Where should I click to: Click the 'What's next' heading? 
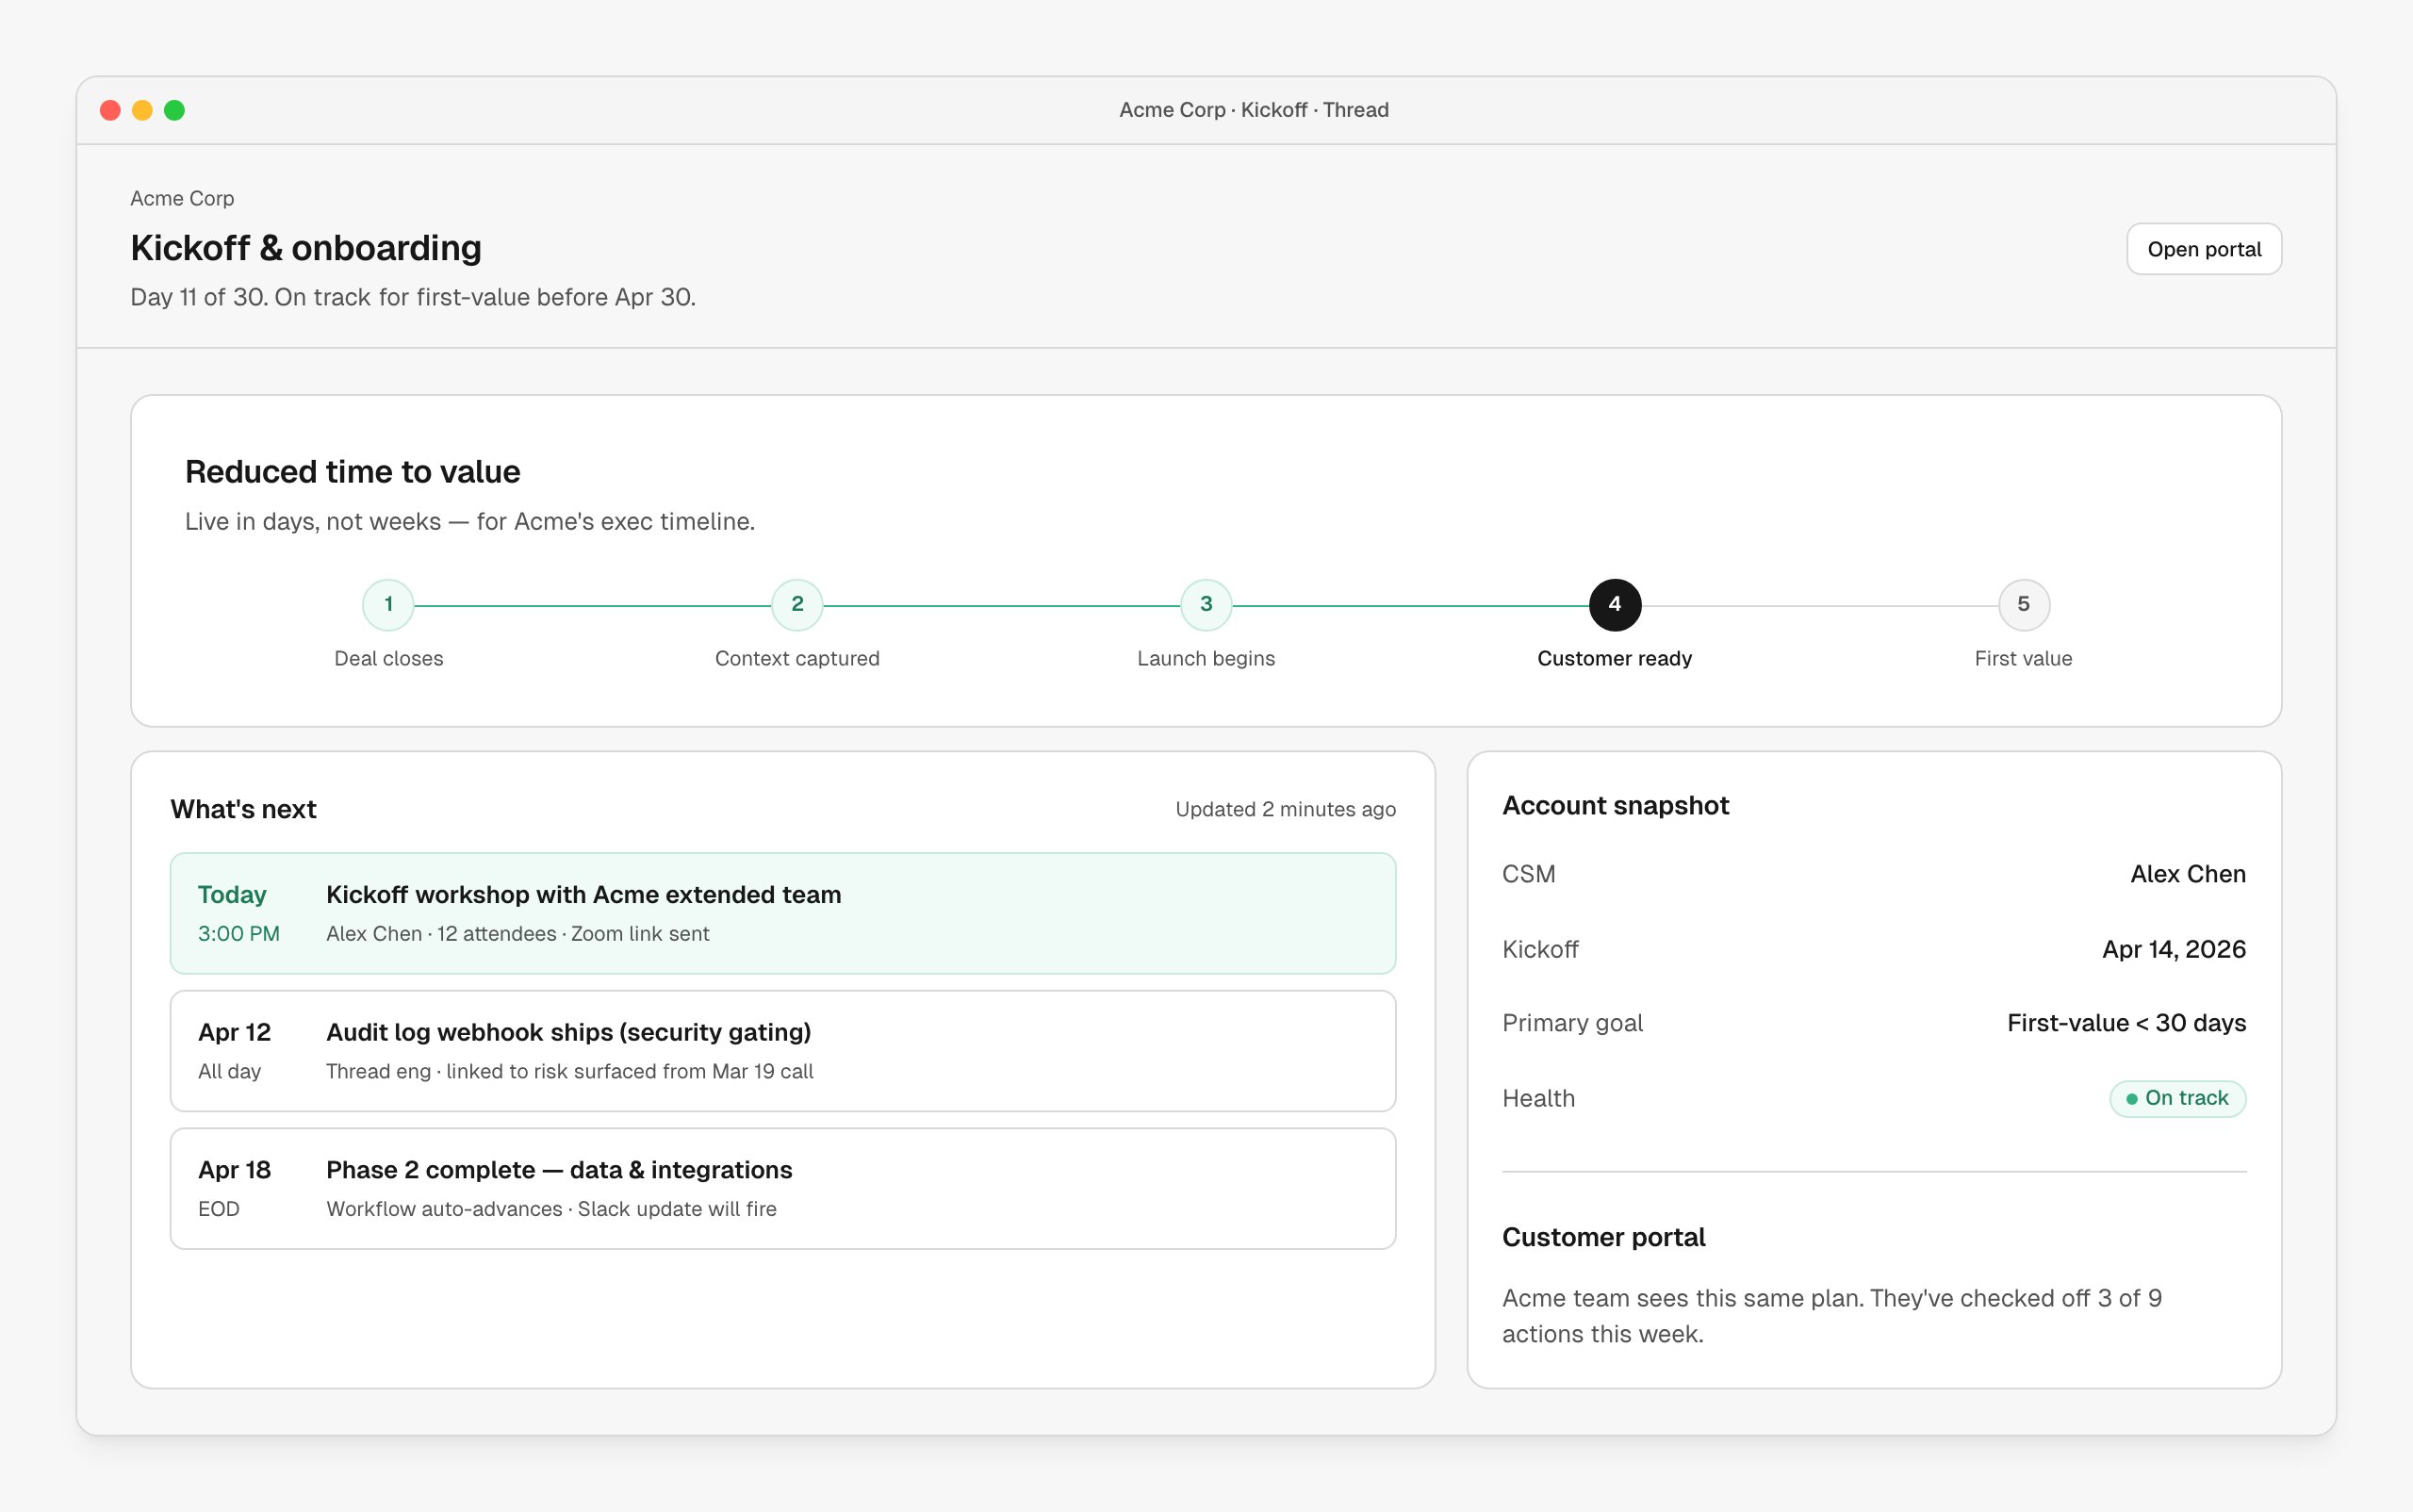pyautogui.click(x=243, y=809)
